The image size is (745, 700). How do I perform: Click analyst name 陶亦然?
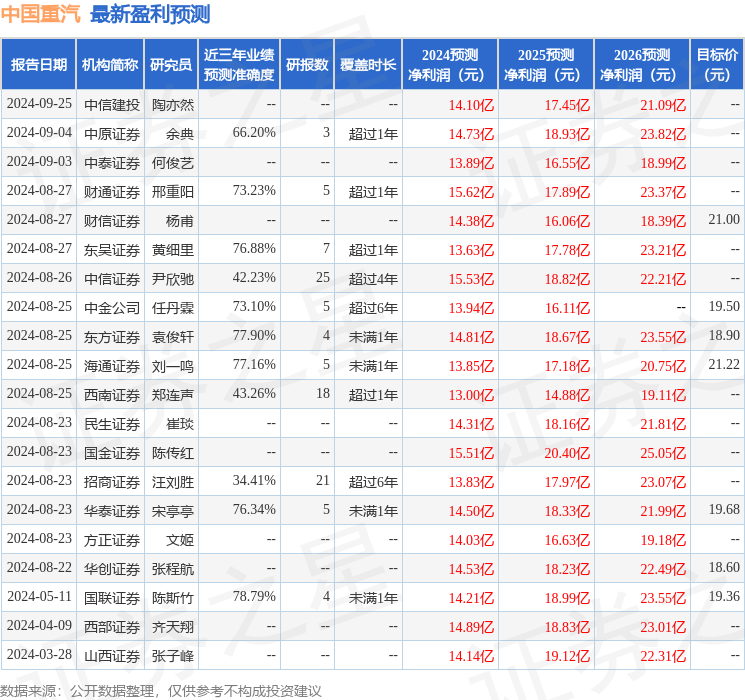(173, 105)
